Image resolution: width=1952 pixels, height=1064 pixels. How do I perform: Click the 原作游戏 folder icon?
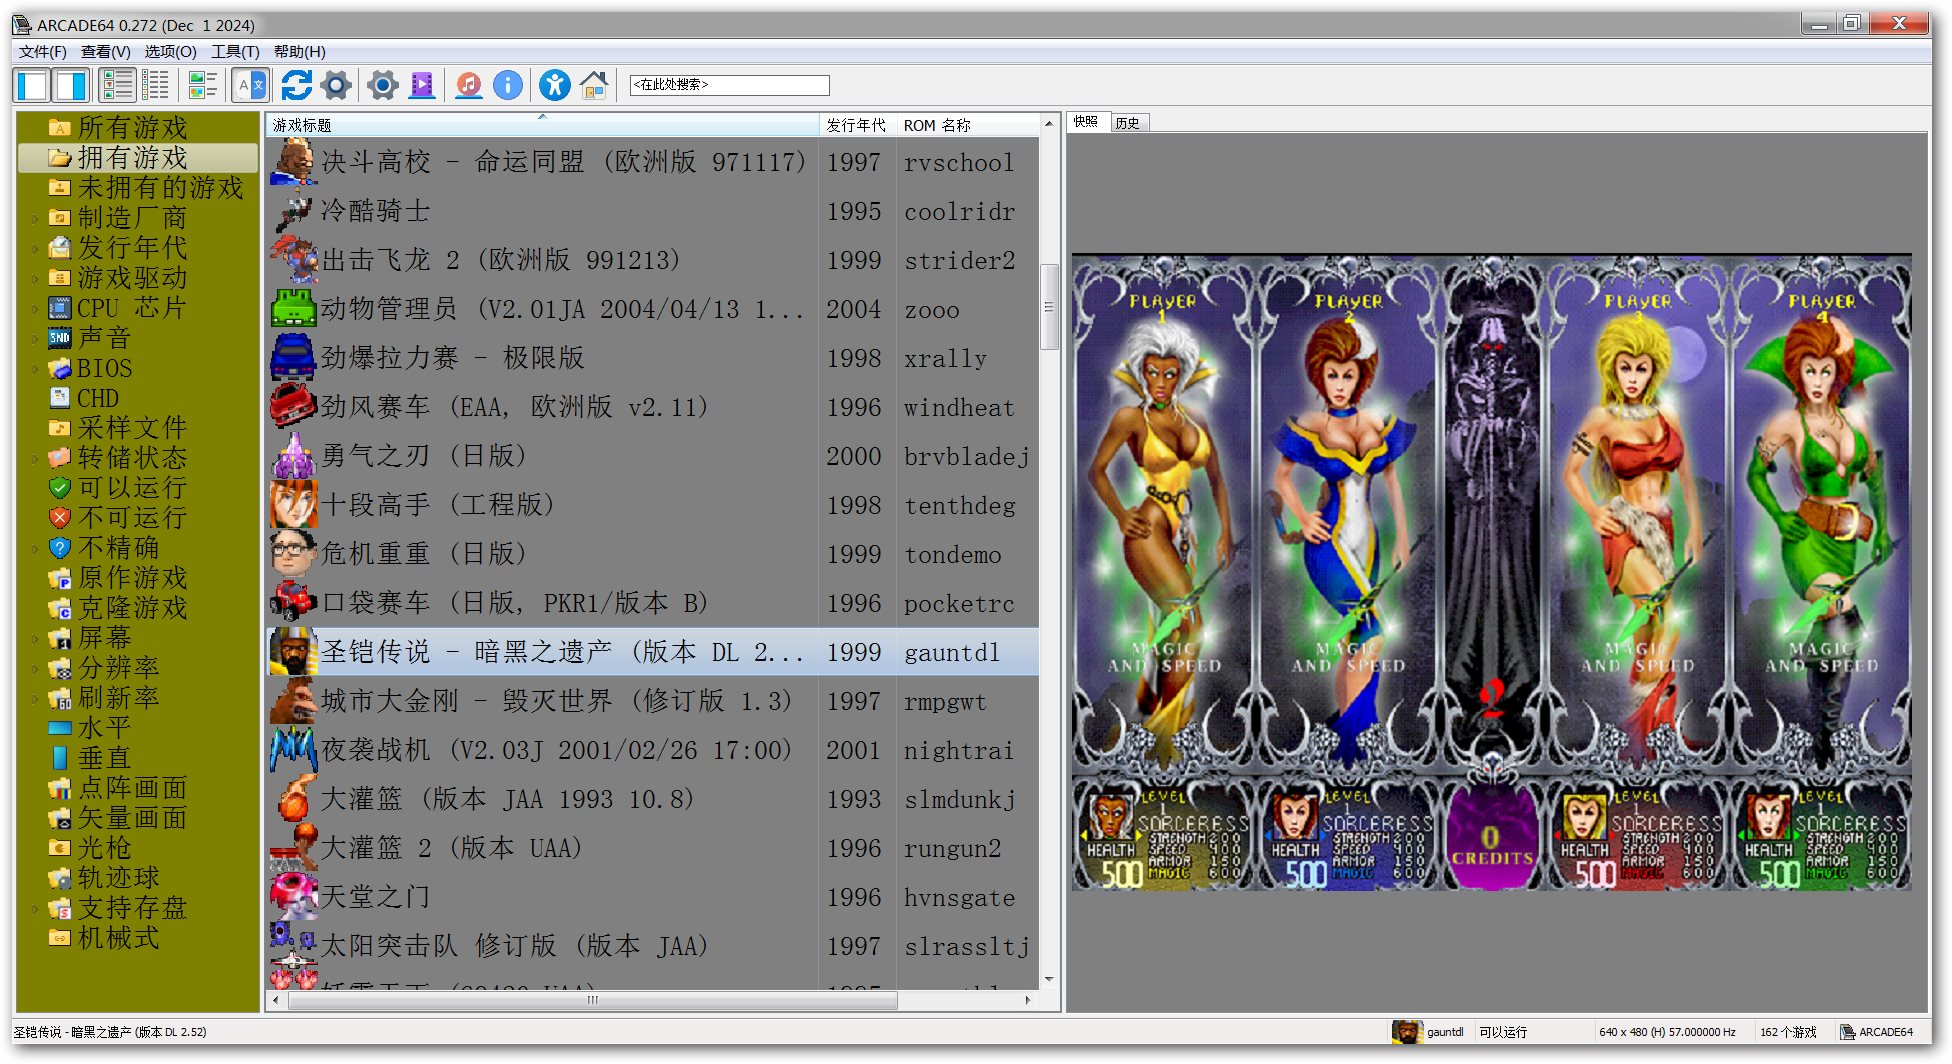pos(60,578)
